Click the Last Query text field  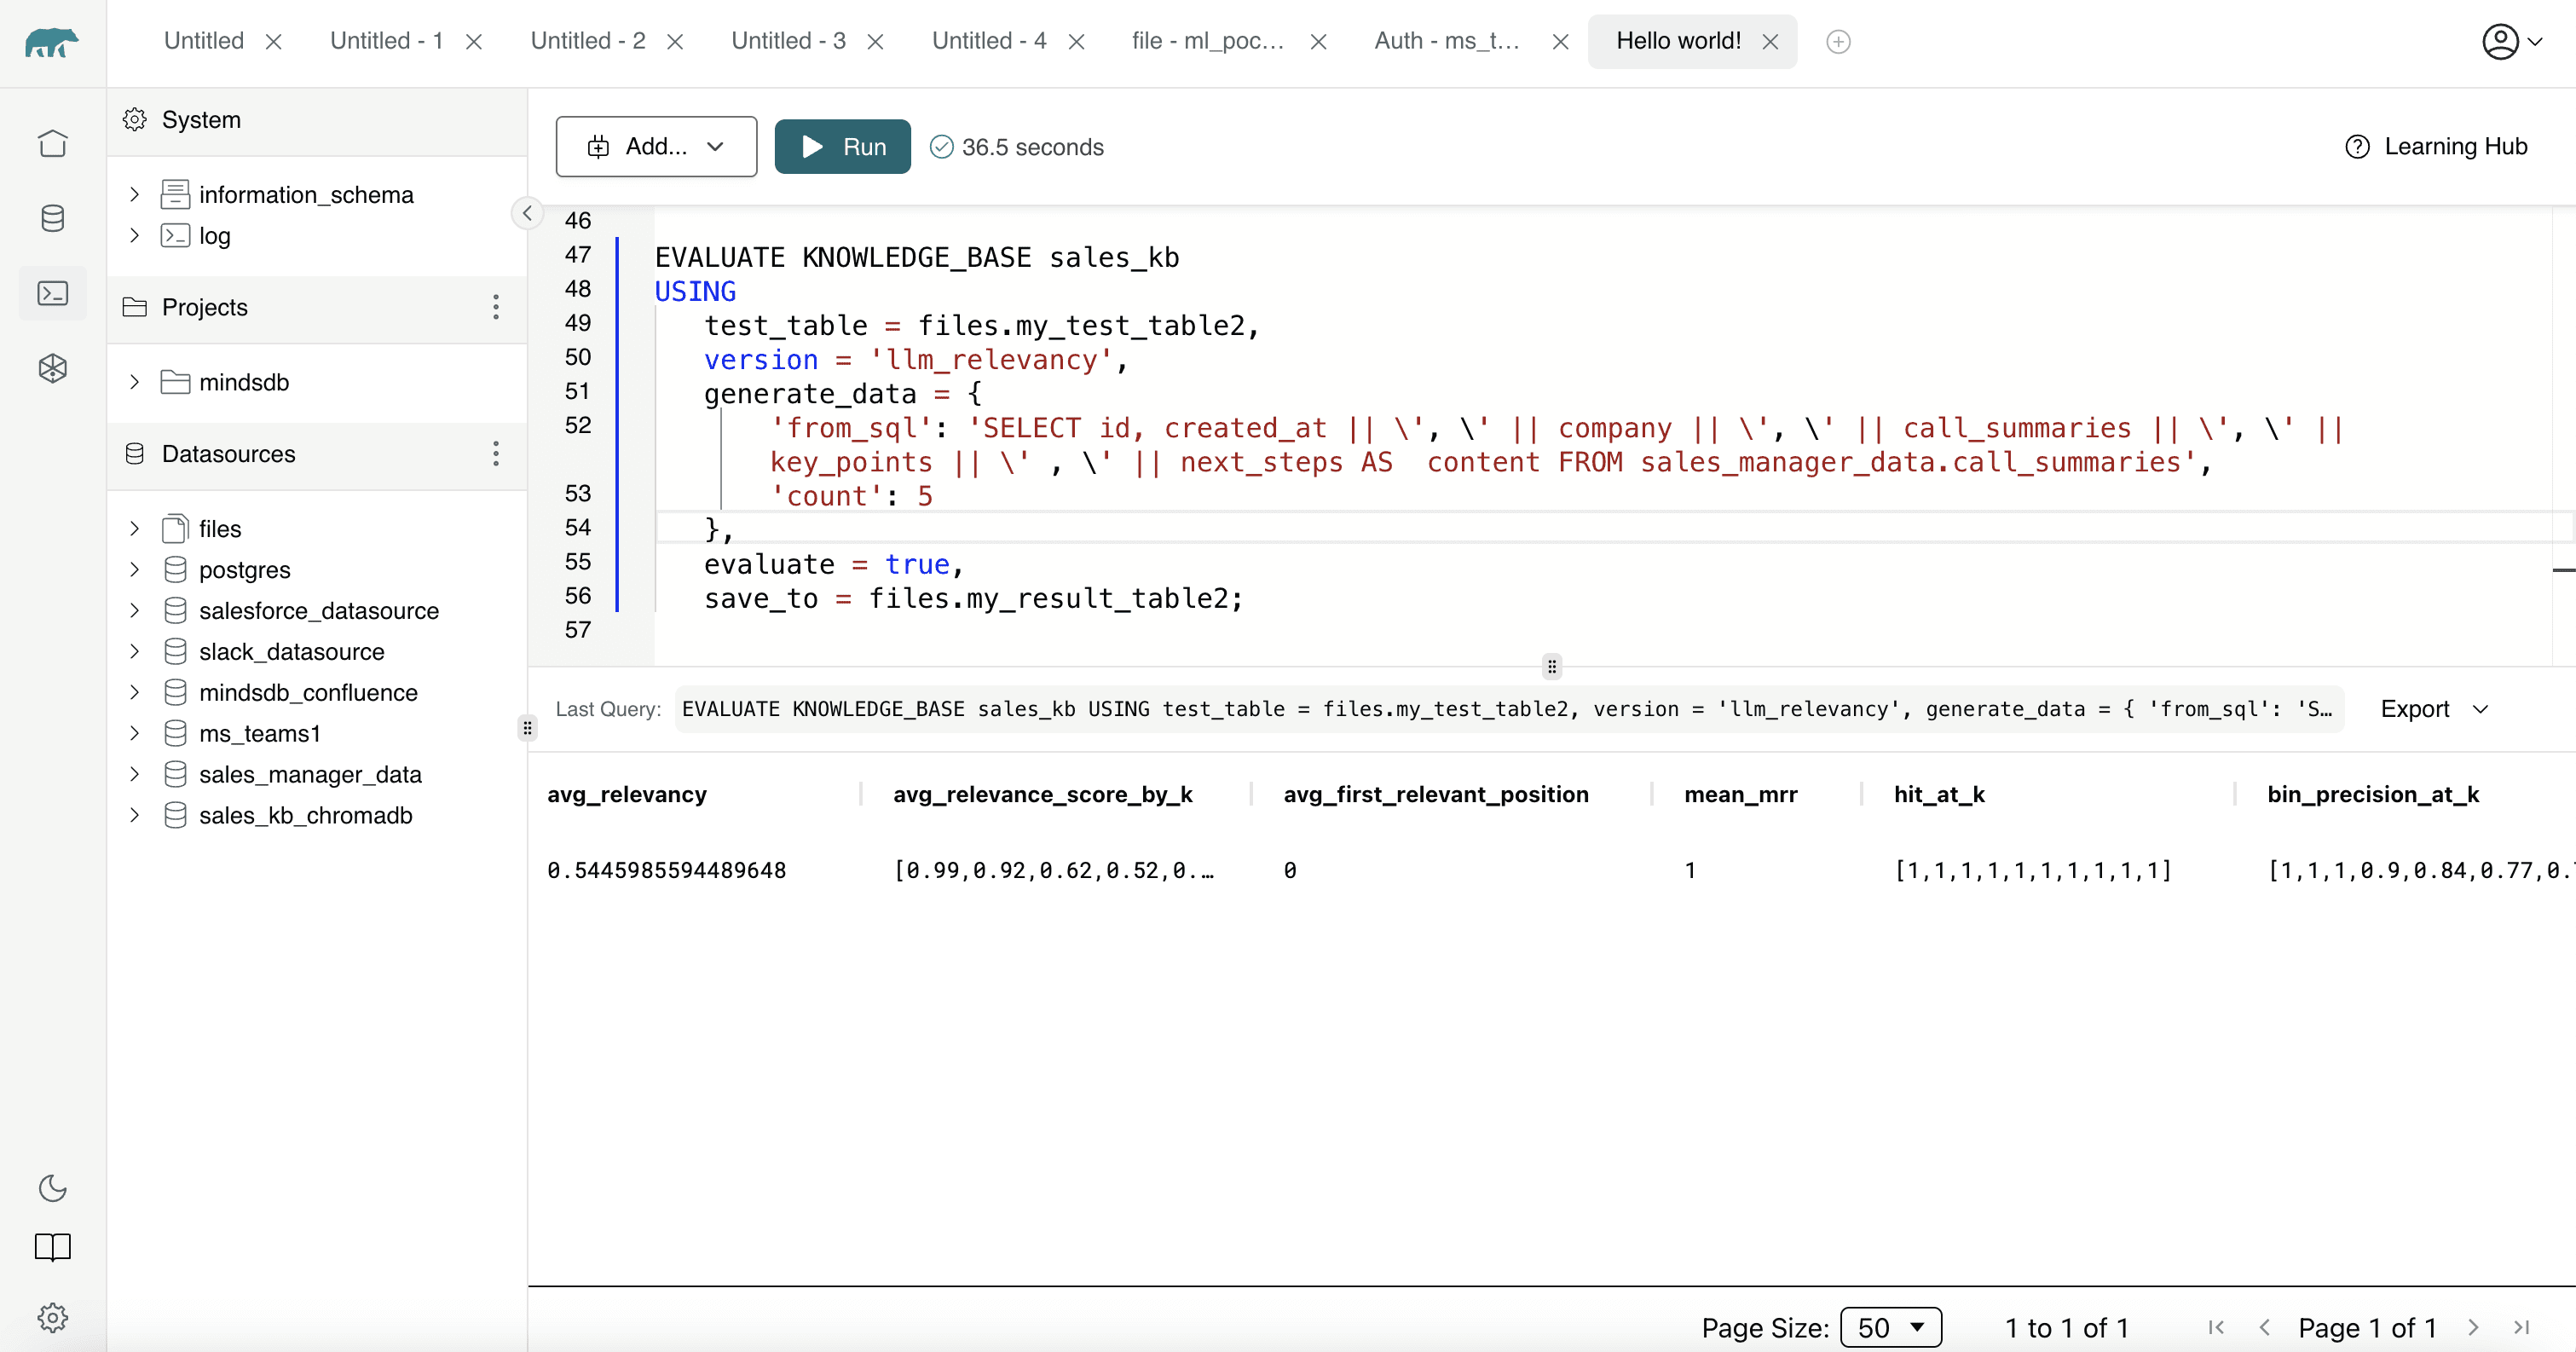click(1508, 709)
